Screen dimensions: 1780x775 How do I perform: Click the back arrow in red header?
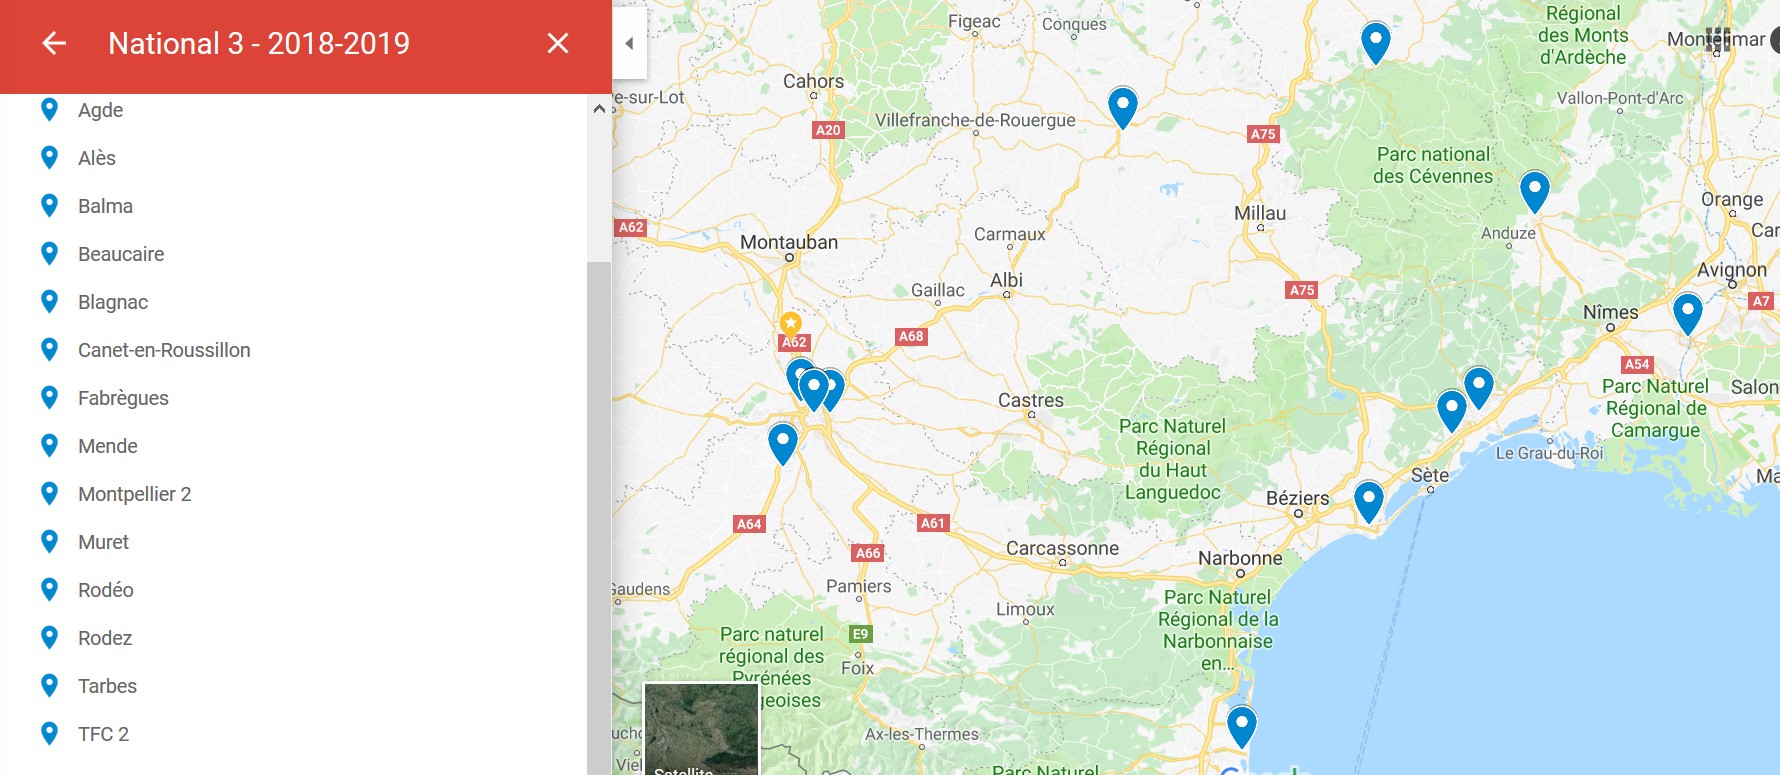[x=54, y=43]
